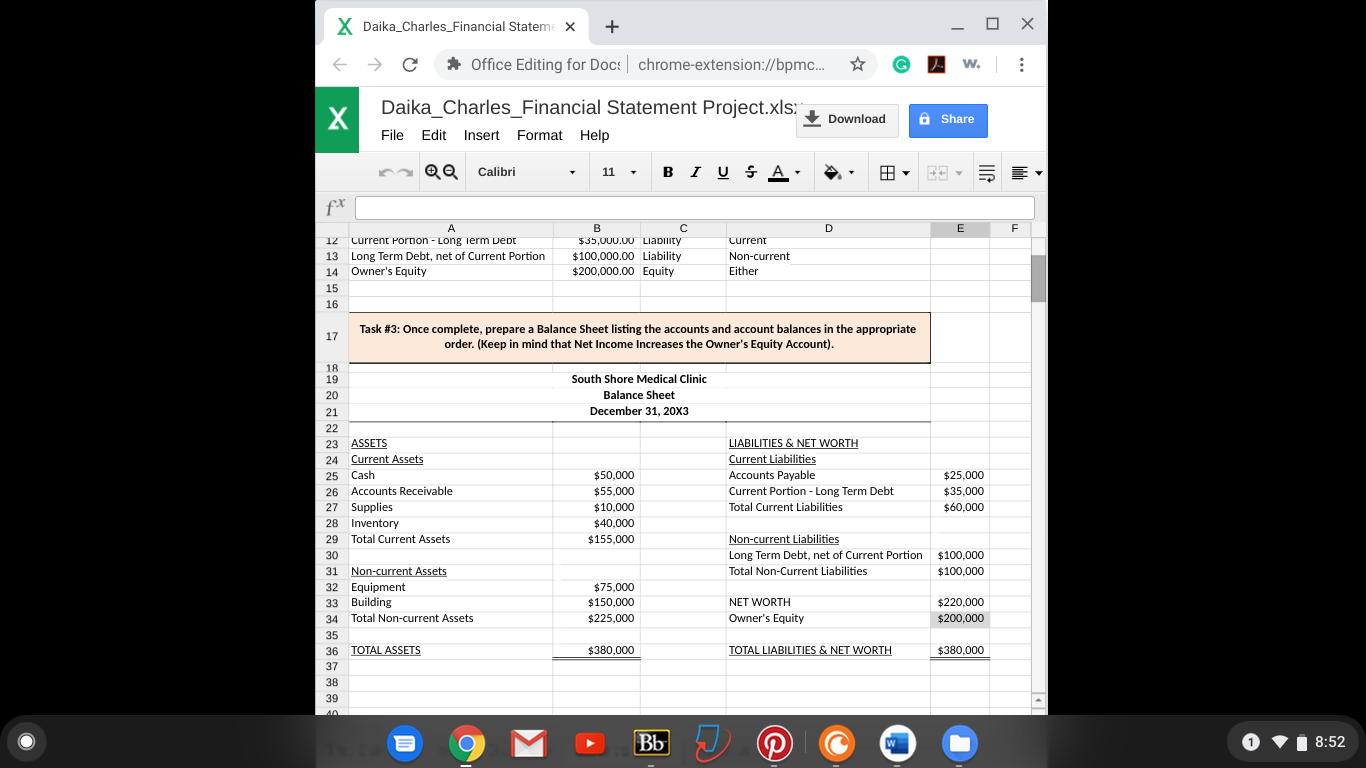Open the horizontal alignment dropdown
Viewport: 1366px width, 768px height.
tap(1023, 171)
